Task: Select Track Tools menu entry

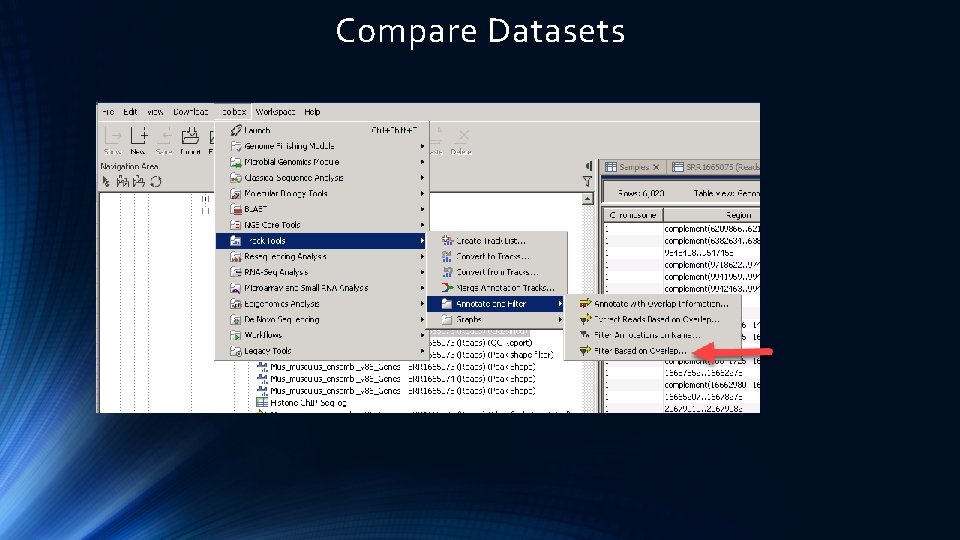Action: [322, 241]
